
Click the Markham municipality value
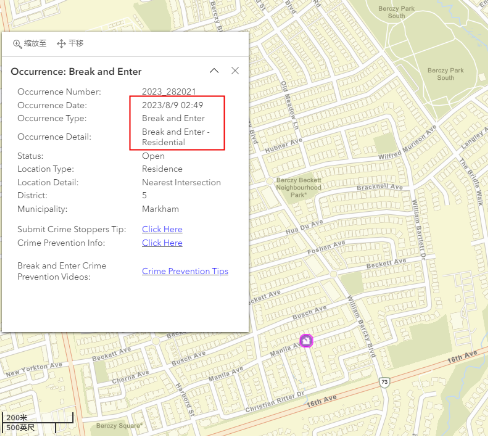coord(160,209)
